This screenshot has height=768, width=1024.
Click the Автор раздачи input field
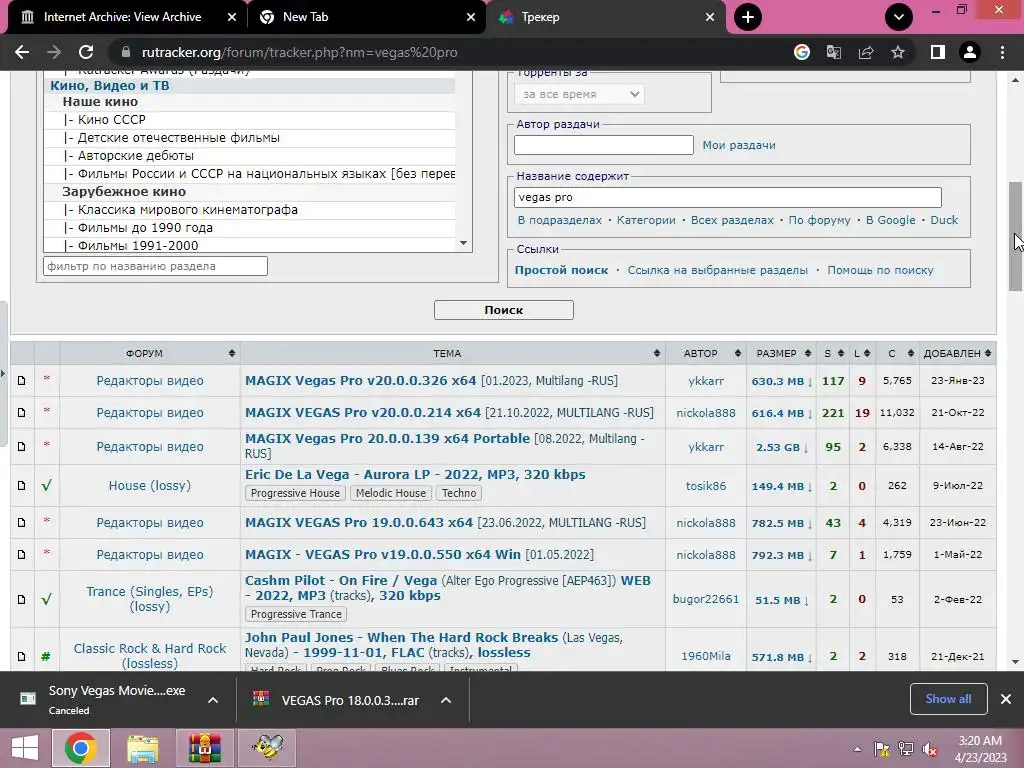pyautogui.click(x=603, y=145)
